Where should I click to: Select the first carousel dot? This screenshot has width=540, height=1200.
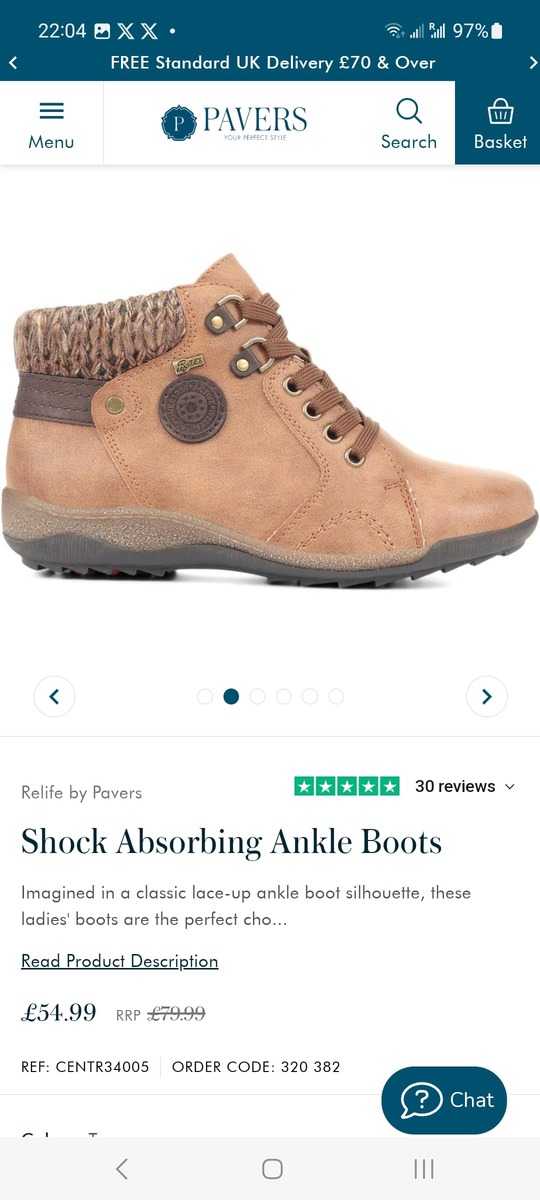pos(205,696)
